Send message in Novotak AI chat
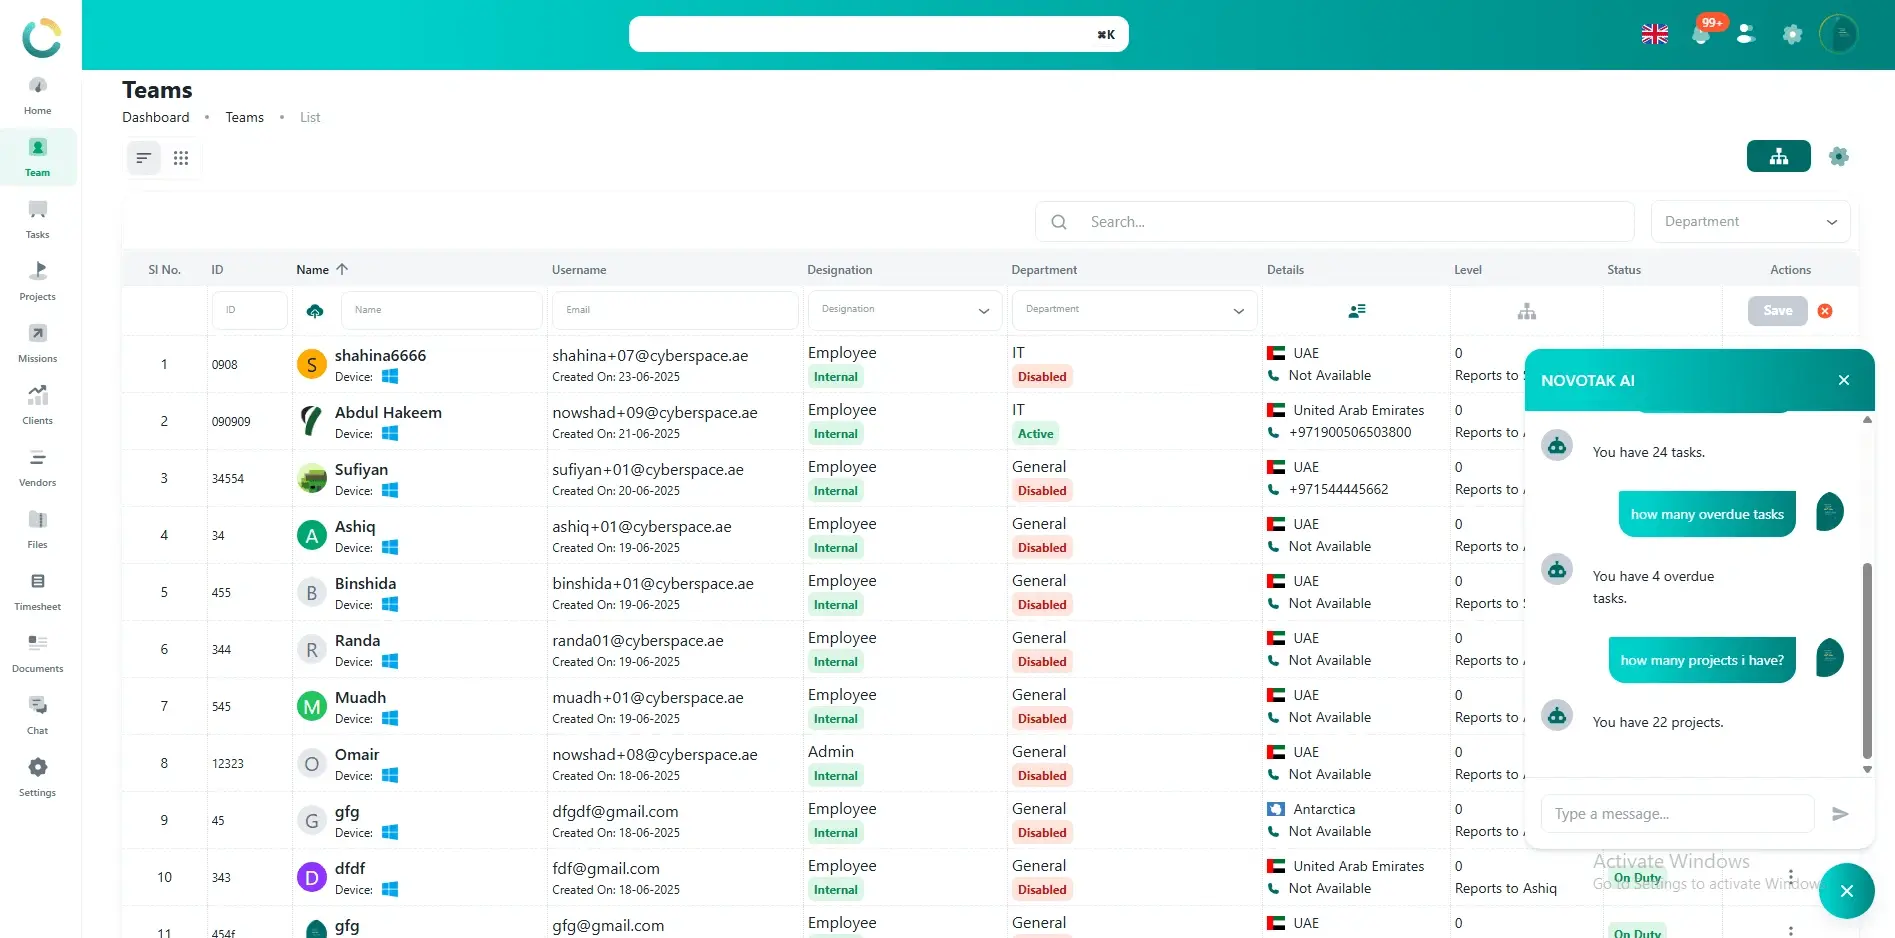Viewport: 1895px width, 938px height. coord(1839,814)
